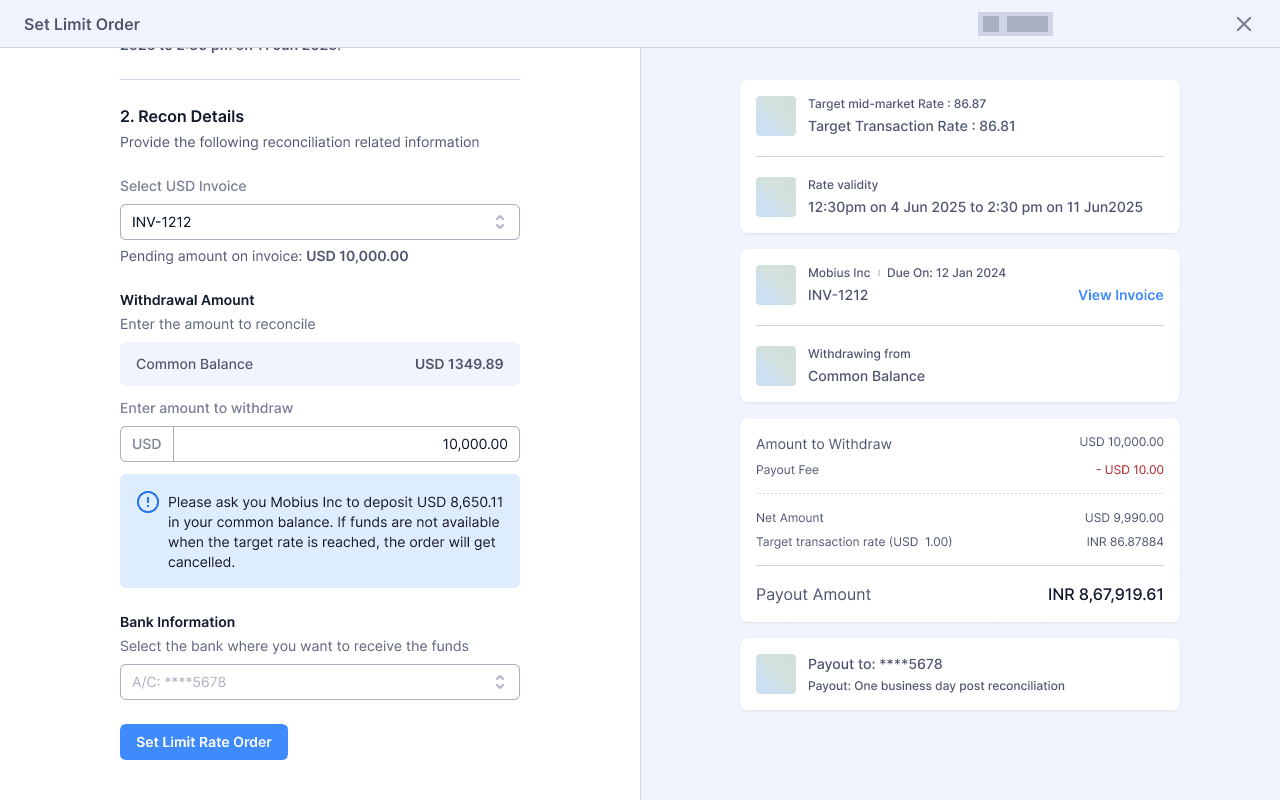The image size is (1280, 800).
Task: Click the 'Set Limit Order' dialog title
Action: point(82,24)
